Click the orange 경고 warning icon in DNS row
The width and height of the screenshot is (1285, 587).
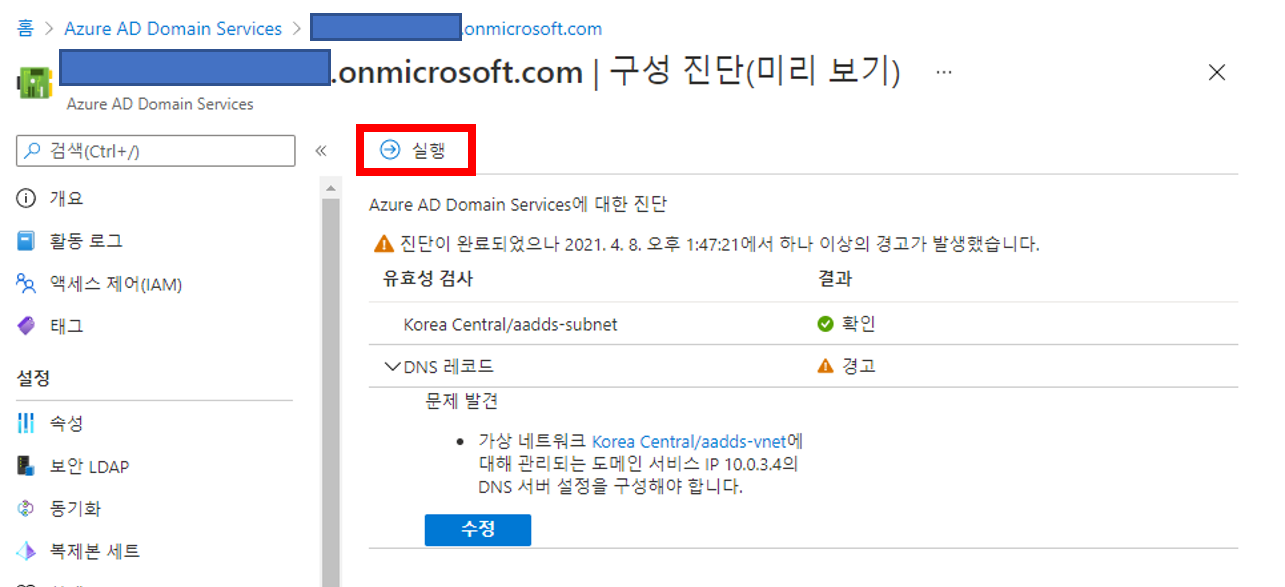click(825, 366)
